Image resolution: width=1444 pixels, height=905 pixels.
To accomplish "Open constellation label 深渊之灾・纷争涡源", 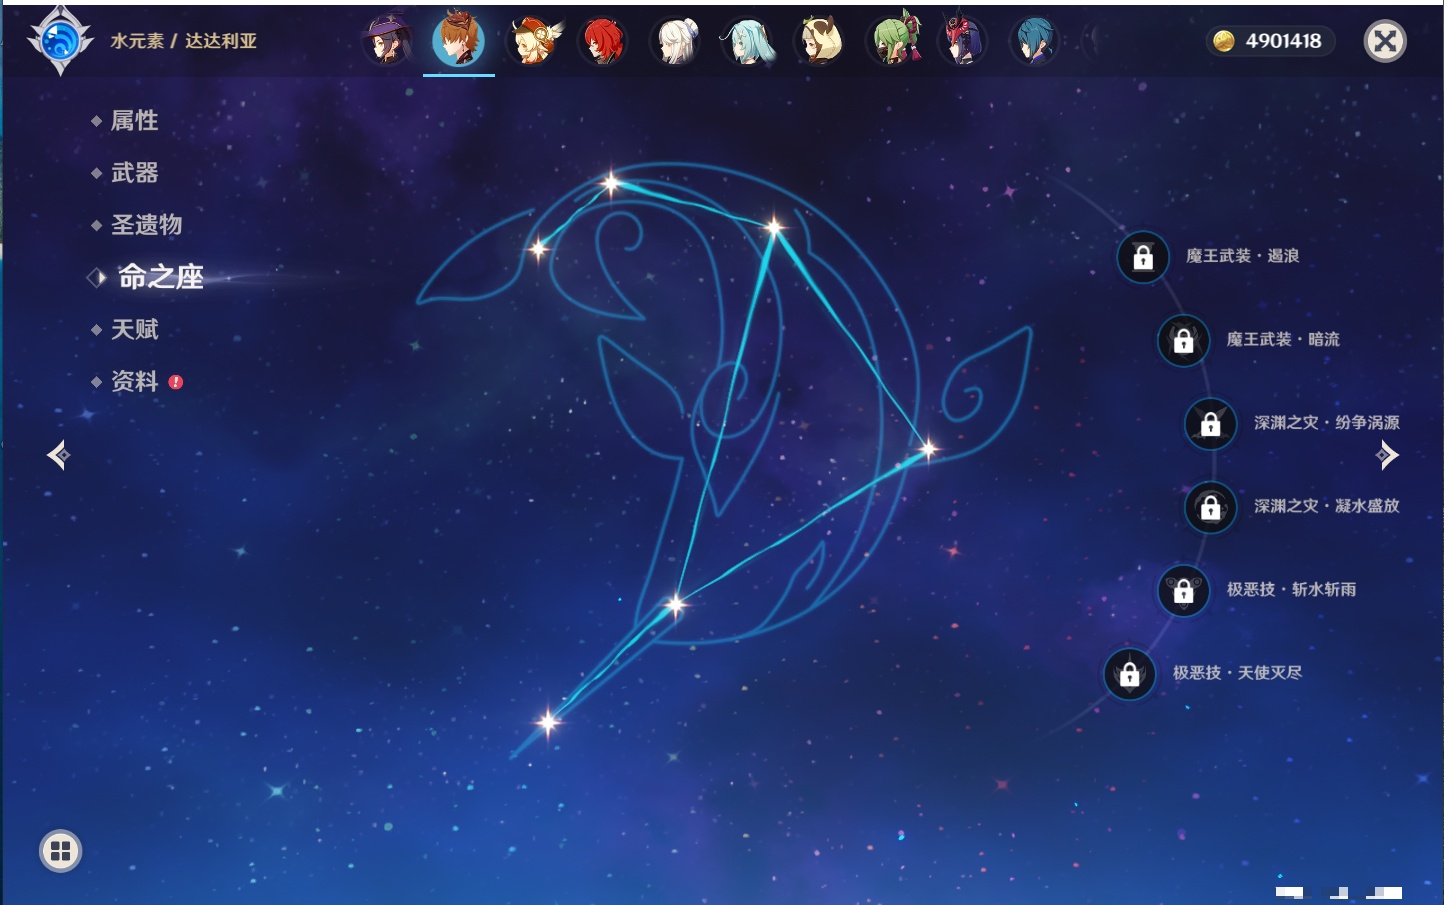I will click(1327, 422).
